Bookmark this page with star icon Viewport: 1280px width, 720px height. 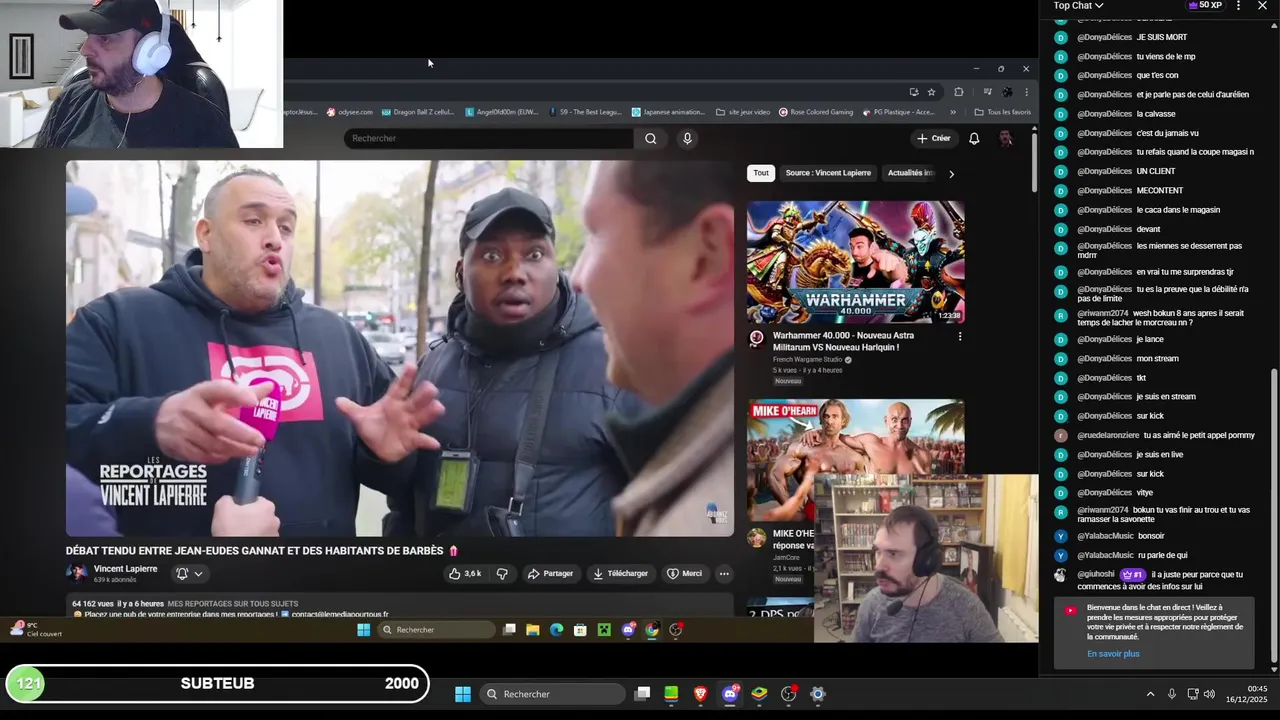coord(931,92)
